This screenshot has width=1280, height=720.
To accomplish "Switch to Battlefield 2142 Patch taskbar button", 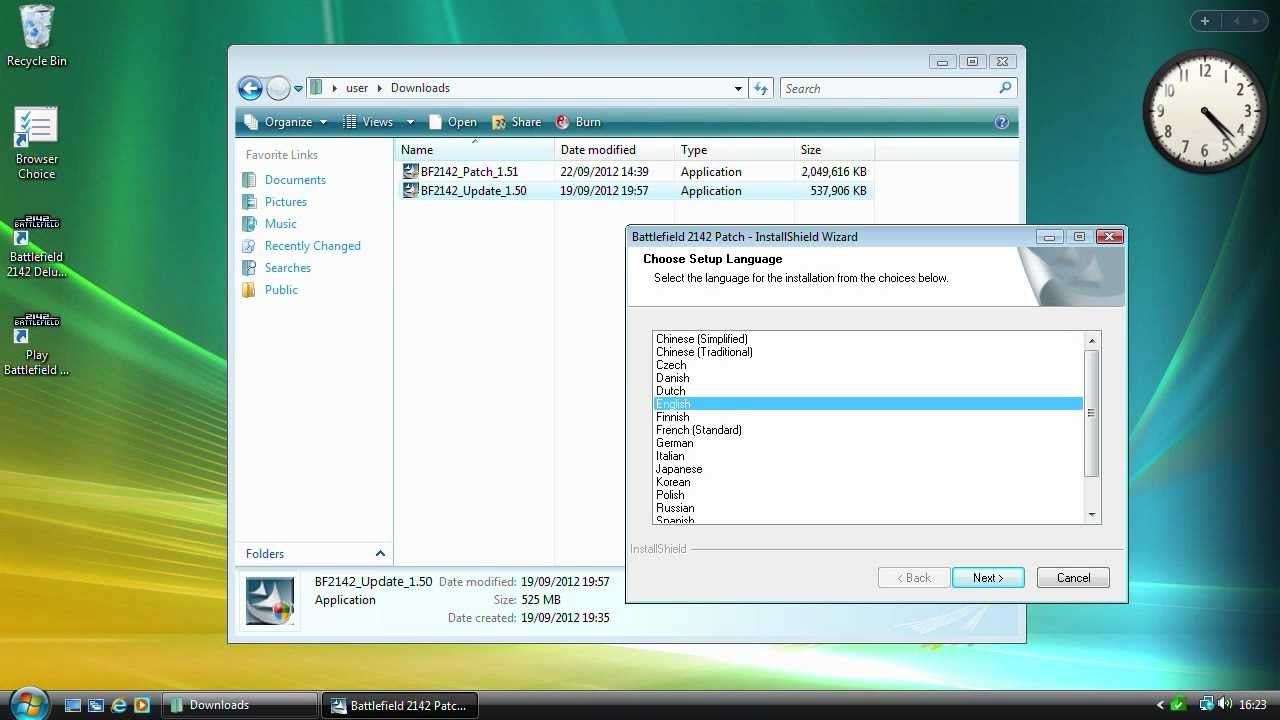I will click(400, 705).
